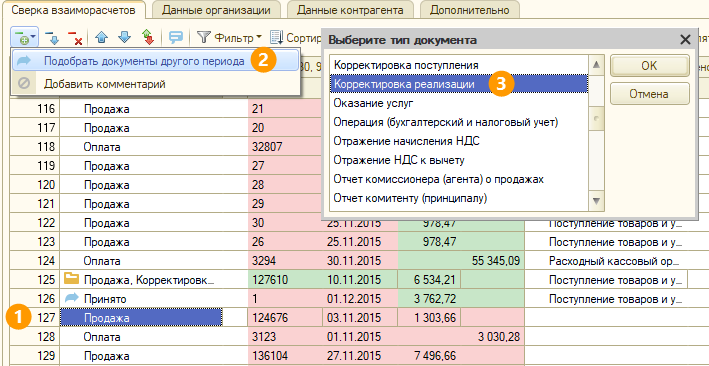Click Расходный кассовый ор… cell
709x366 pixels.
click(615, 261)
